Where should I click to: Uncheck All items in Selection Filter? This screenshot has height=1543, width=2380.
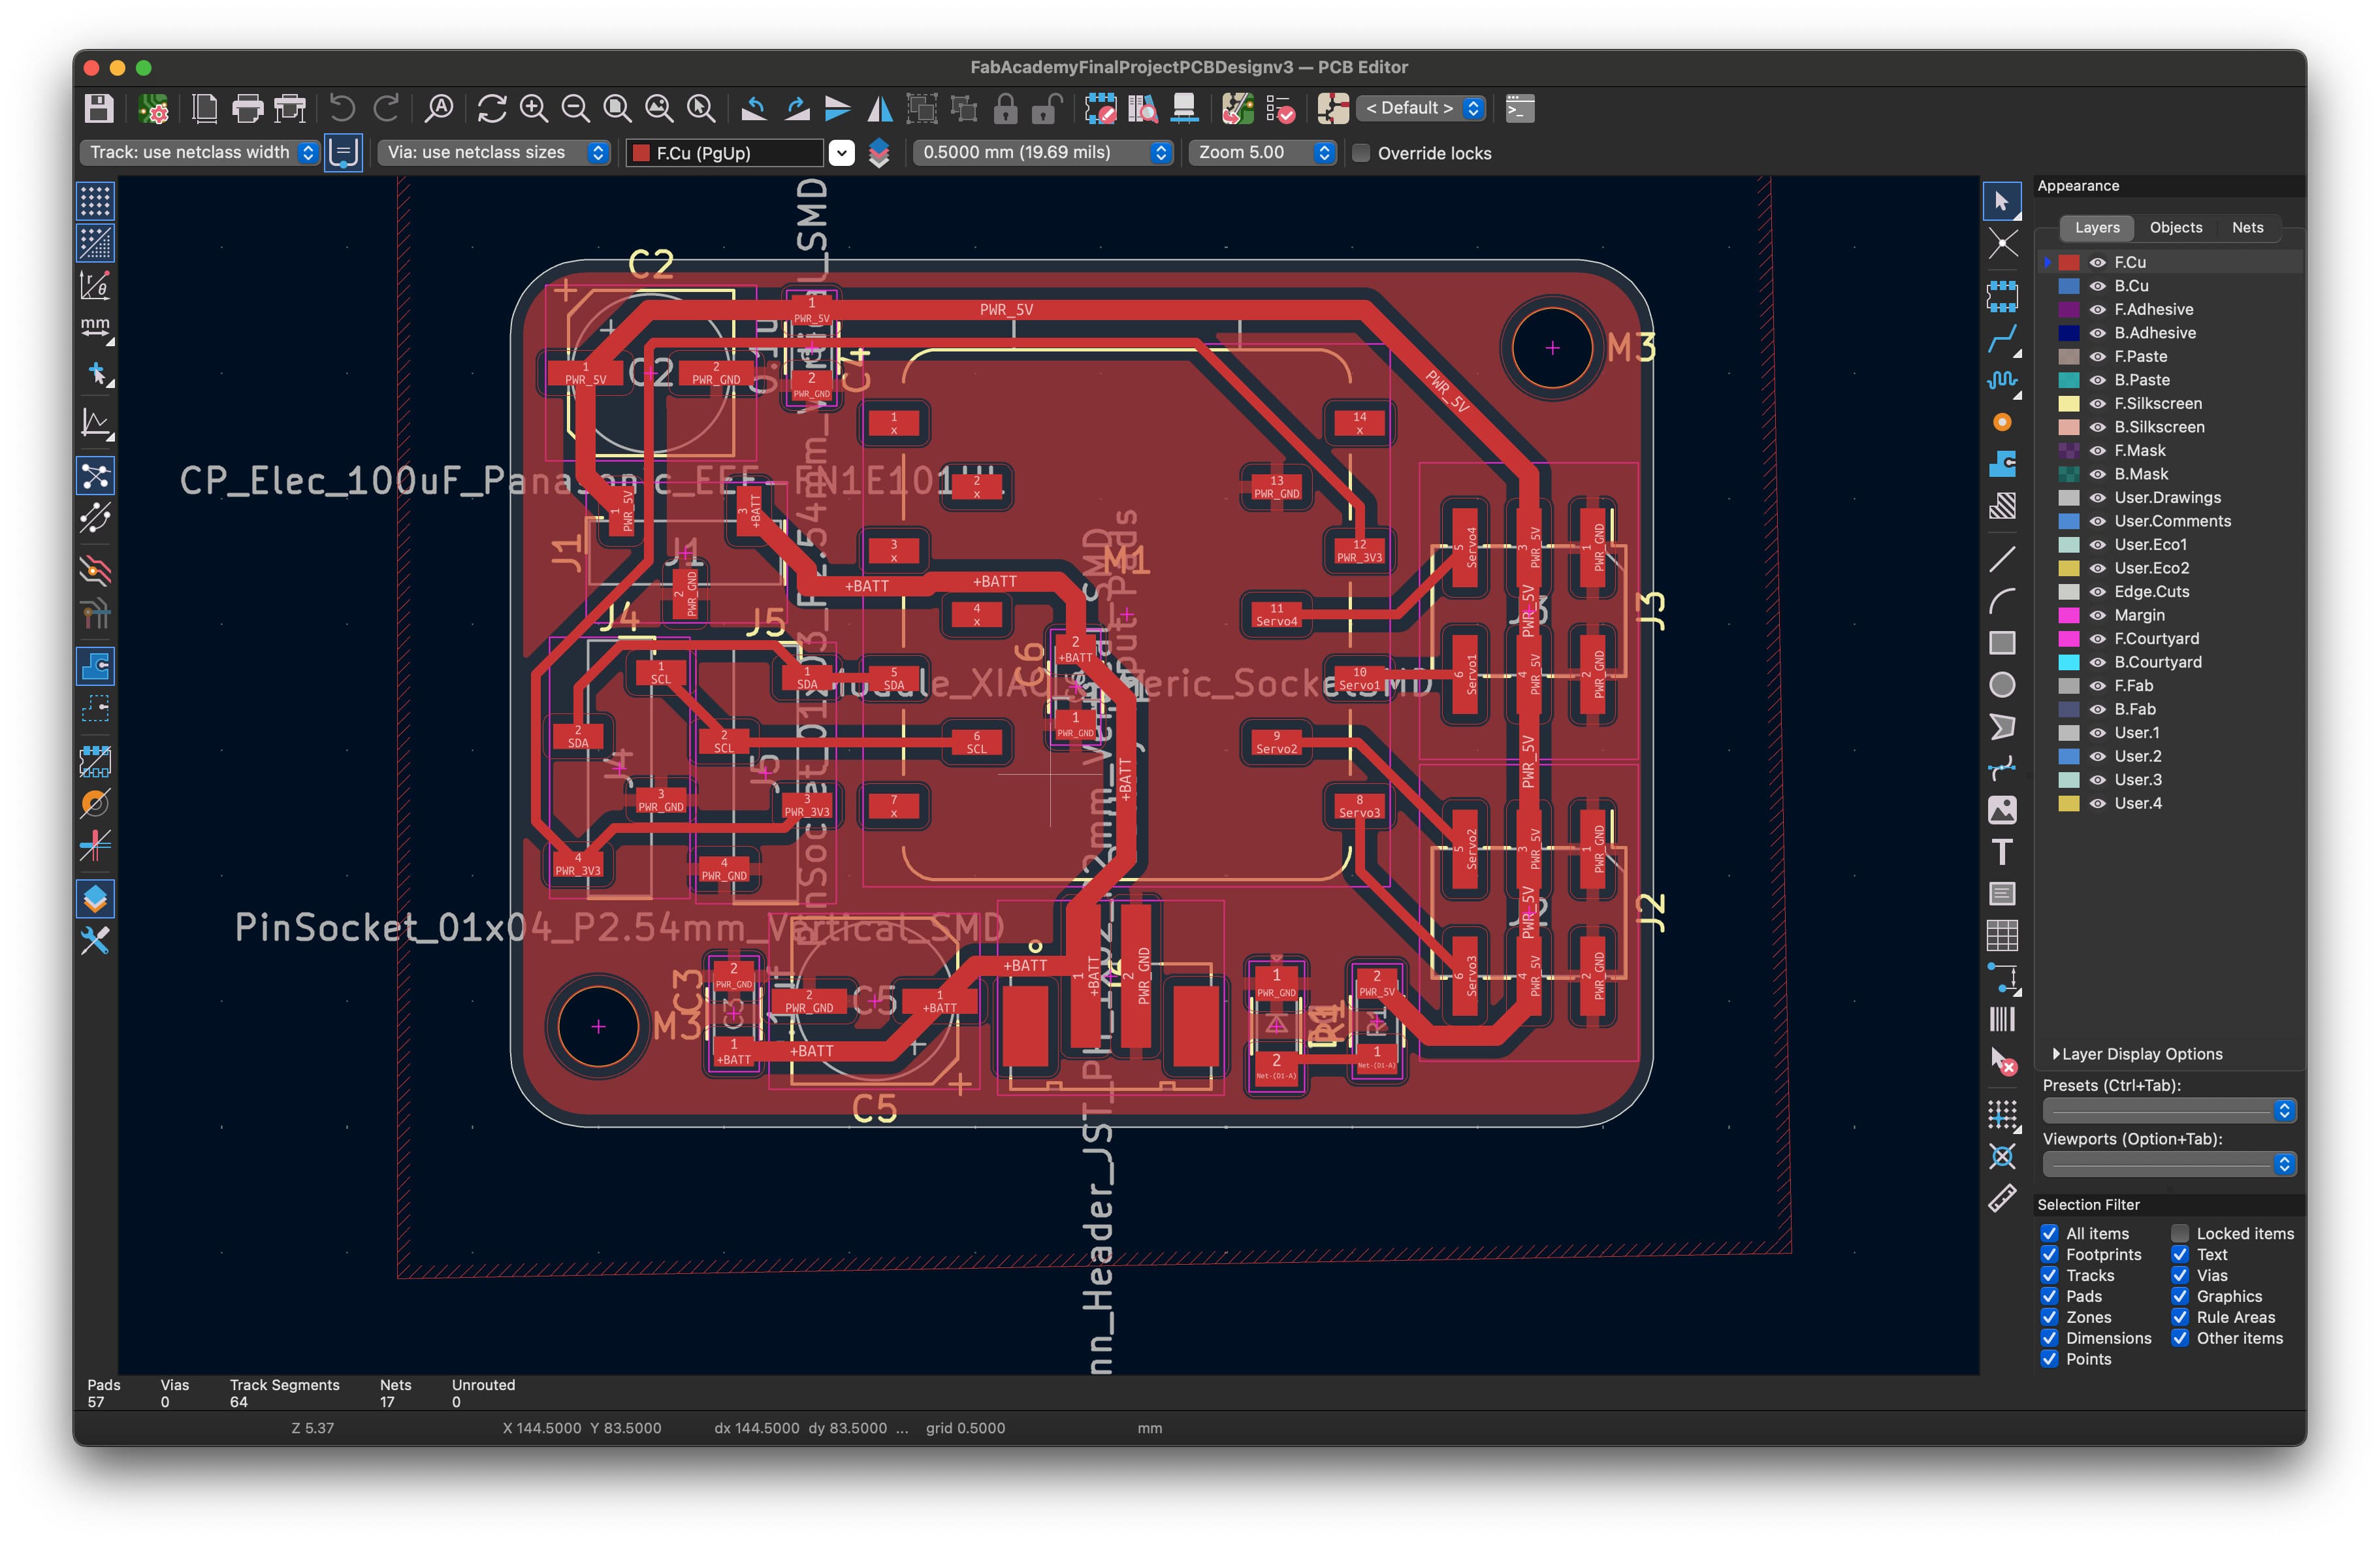2049,1233
